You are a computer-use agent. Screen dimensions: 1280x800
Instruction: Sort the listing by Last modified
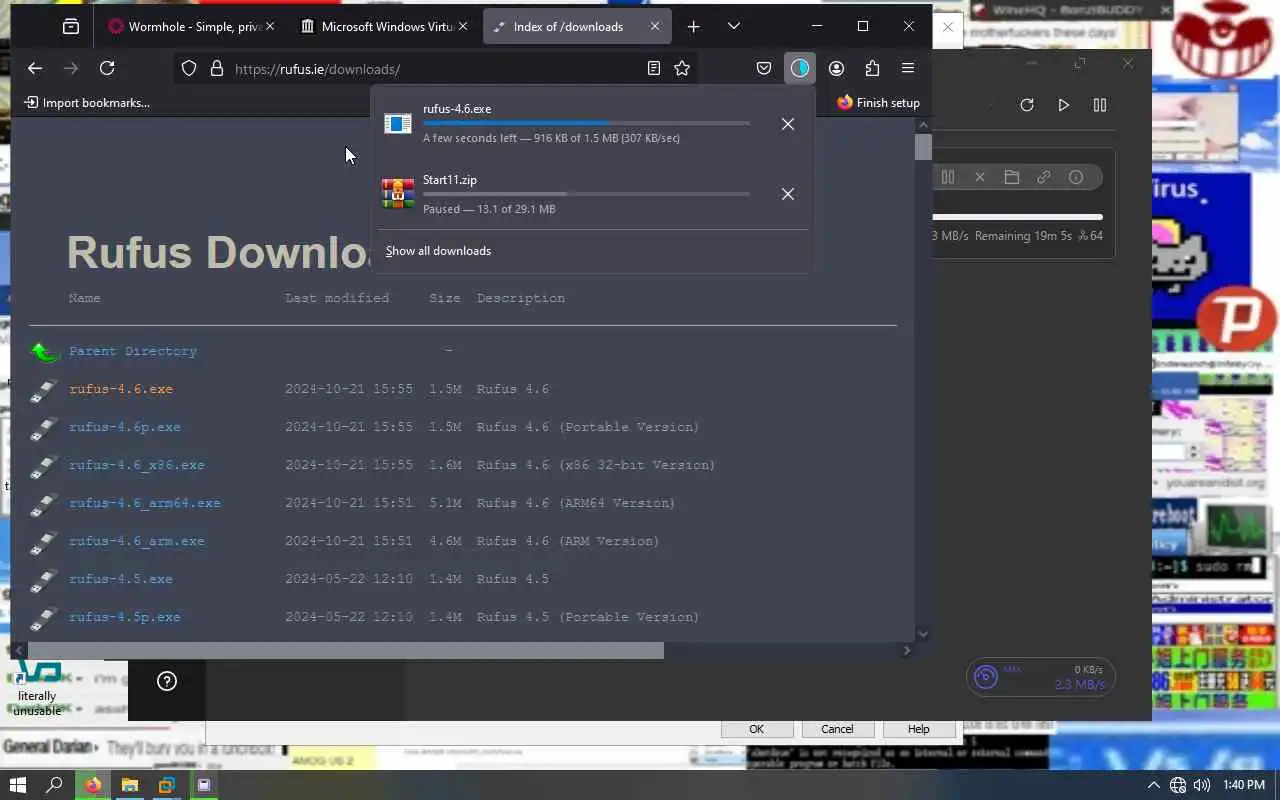point(337,298)
